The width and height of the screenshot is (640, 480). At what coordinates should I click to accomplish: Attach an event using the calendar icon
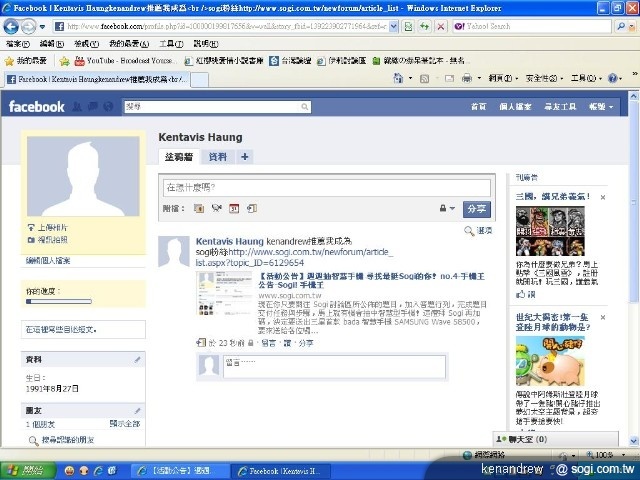233,208
